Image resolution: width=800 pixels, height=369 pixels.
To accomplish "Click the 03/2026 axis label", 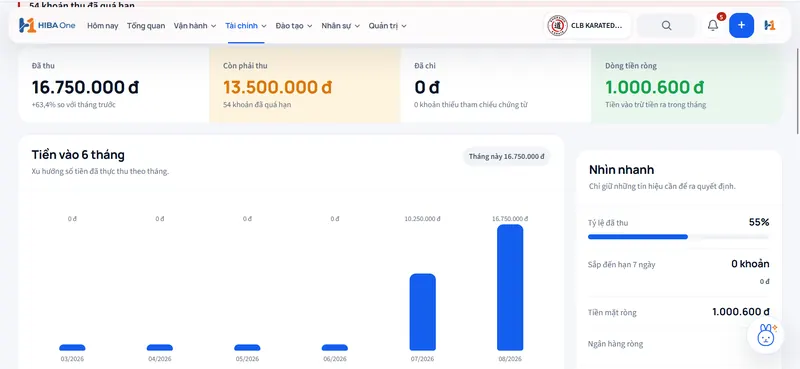I will pos(72,359).
